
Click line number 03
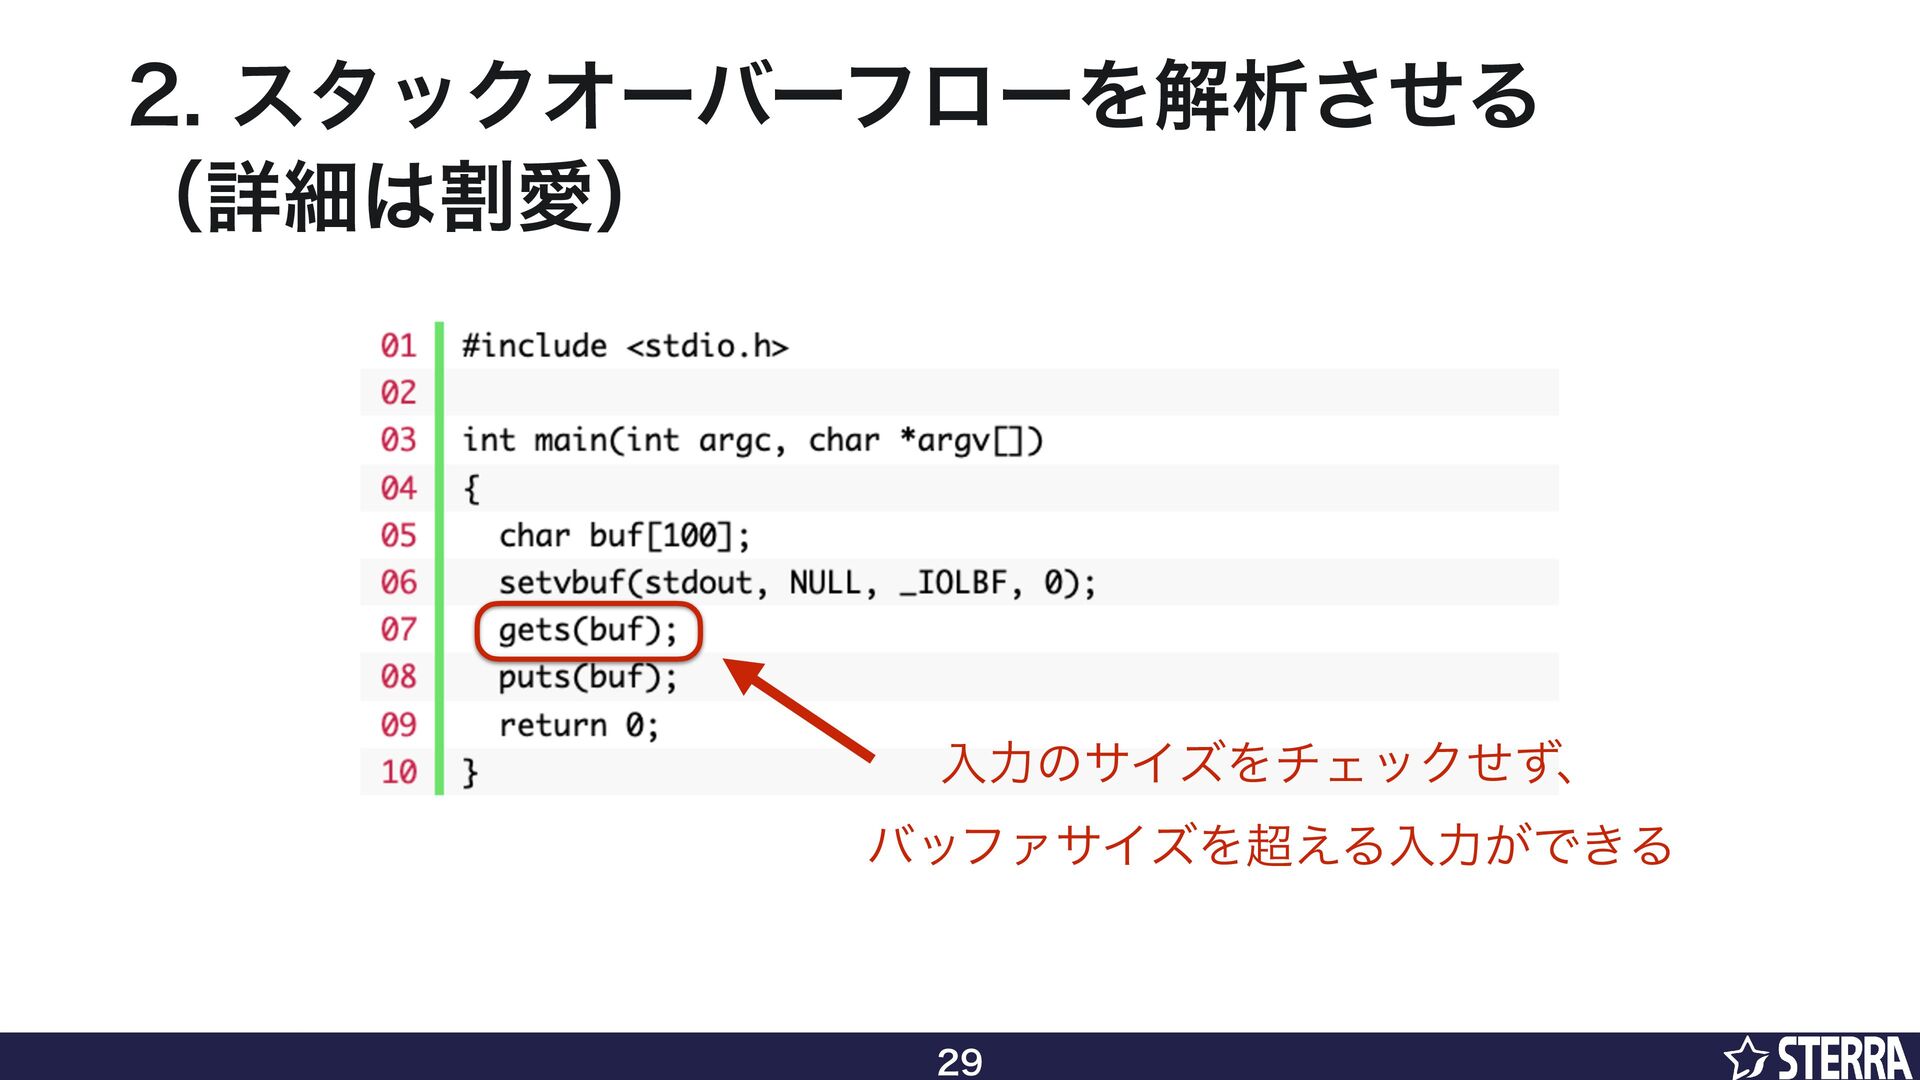398,439
